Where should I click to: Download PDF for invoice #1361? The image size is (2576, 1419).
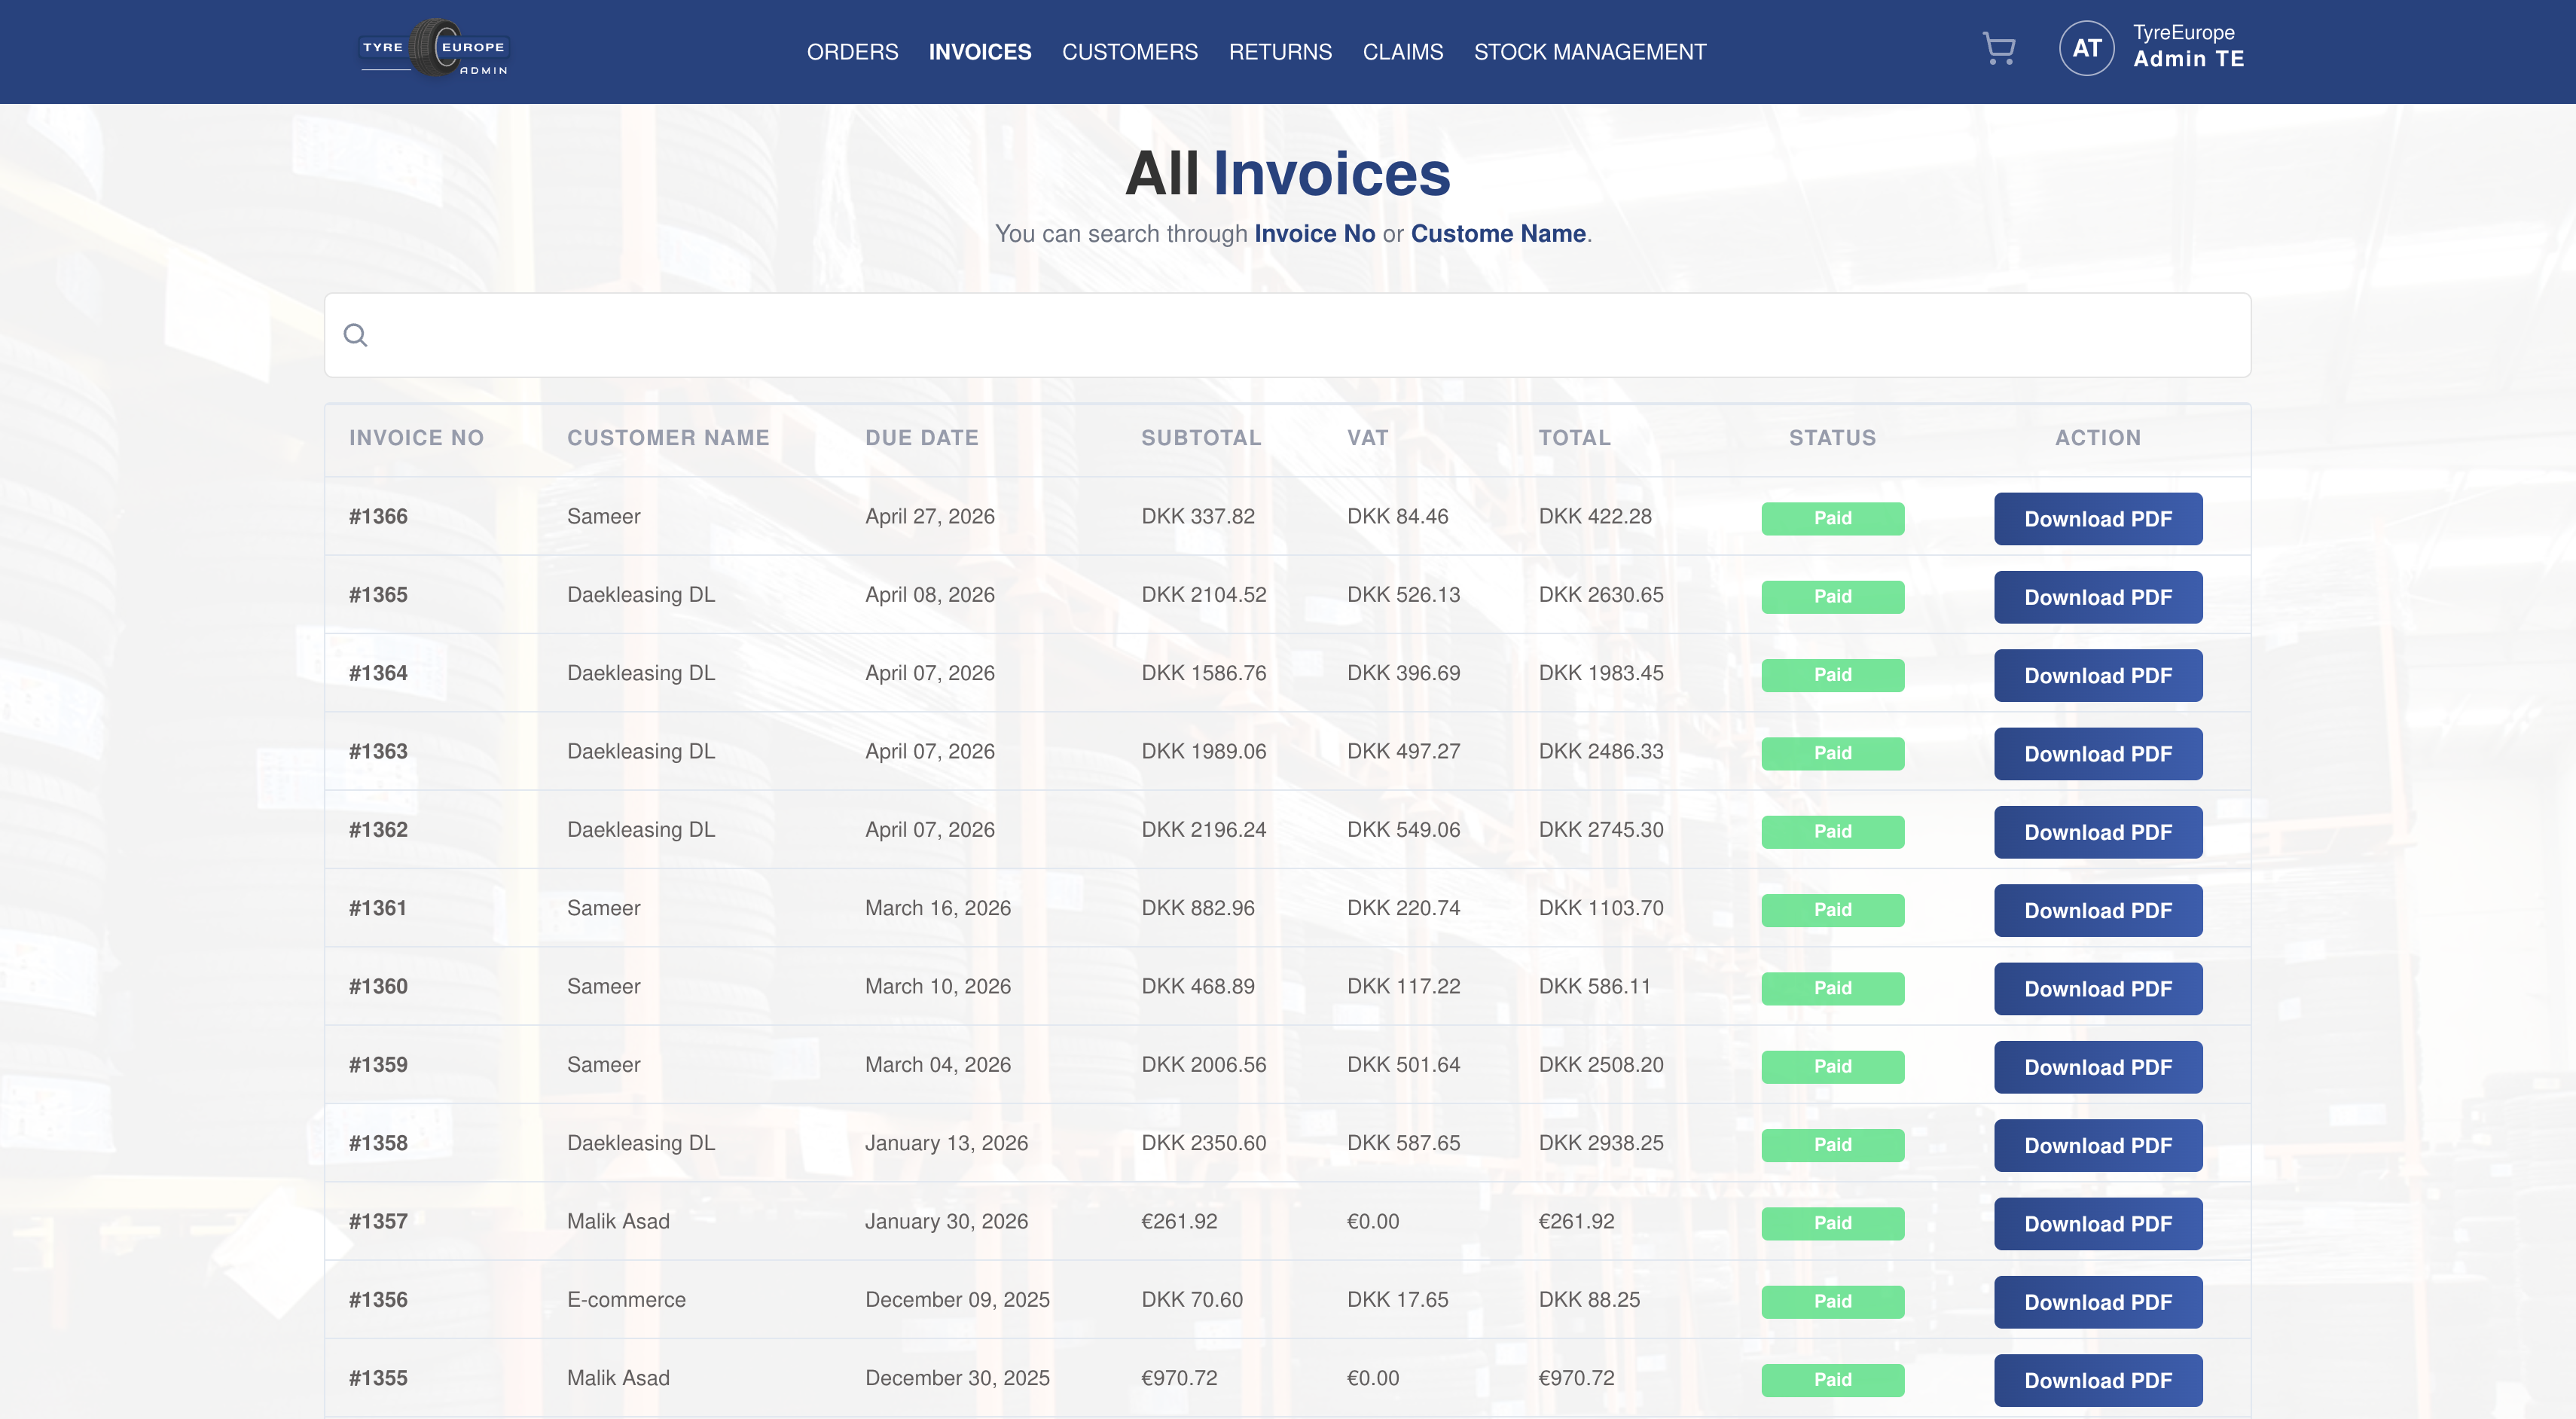pos(2097,910)
